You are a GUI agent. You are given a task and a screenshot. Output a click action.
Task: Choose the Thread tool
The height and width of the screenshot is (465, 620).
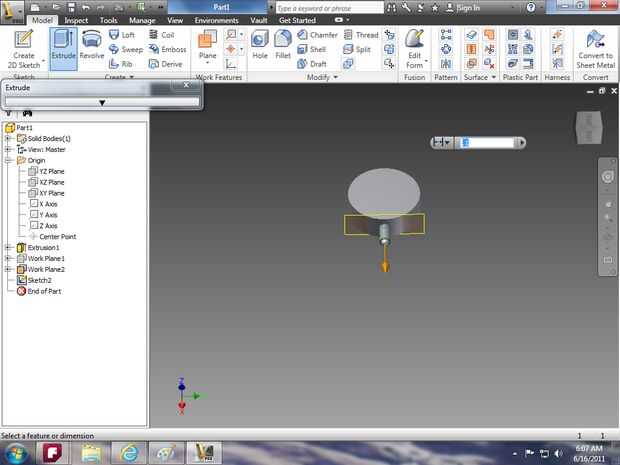pos(361,35)
